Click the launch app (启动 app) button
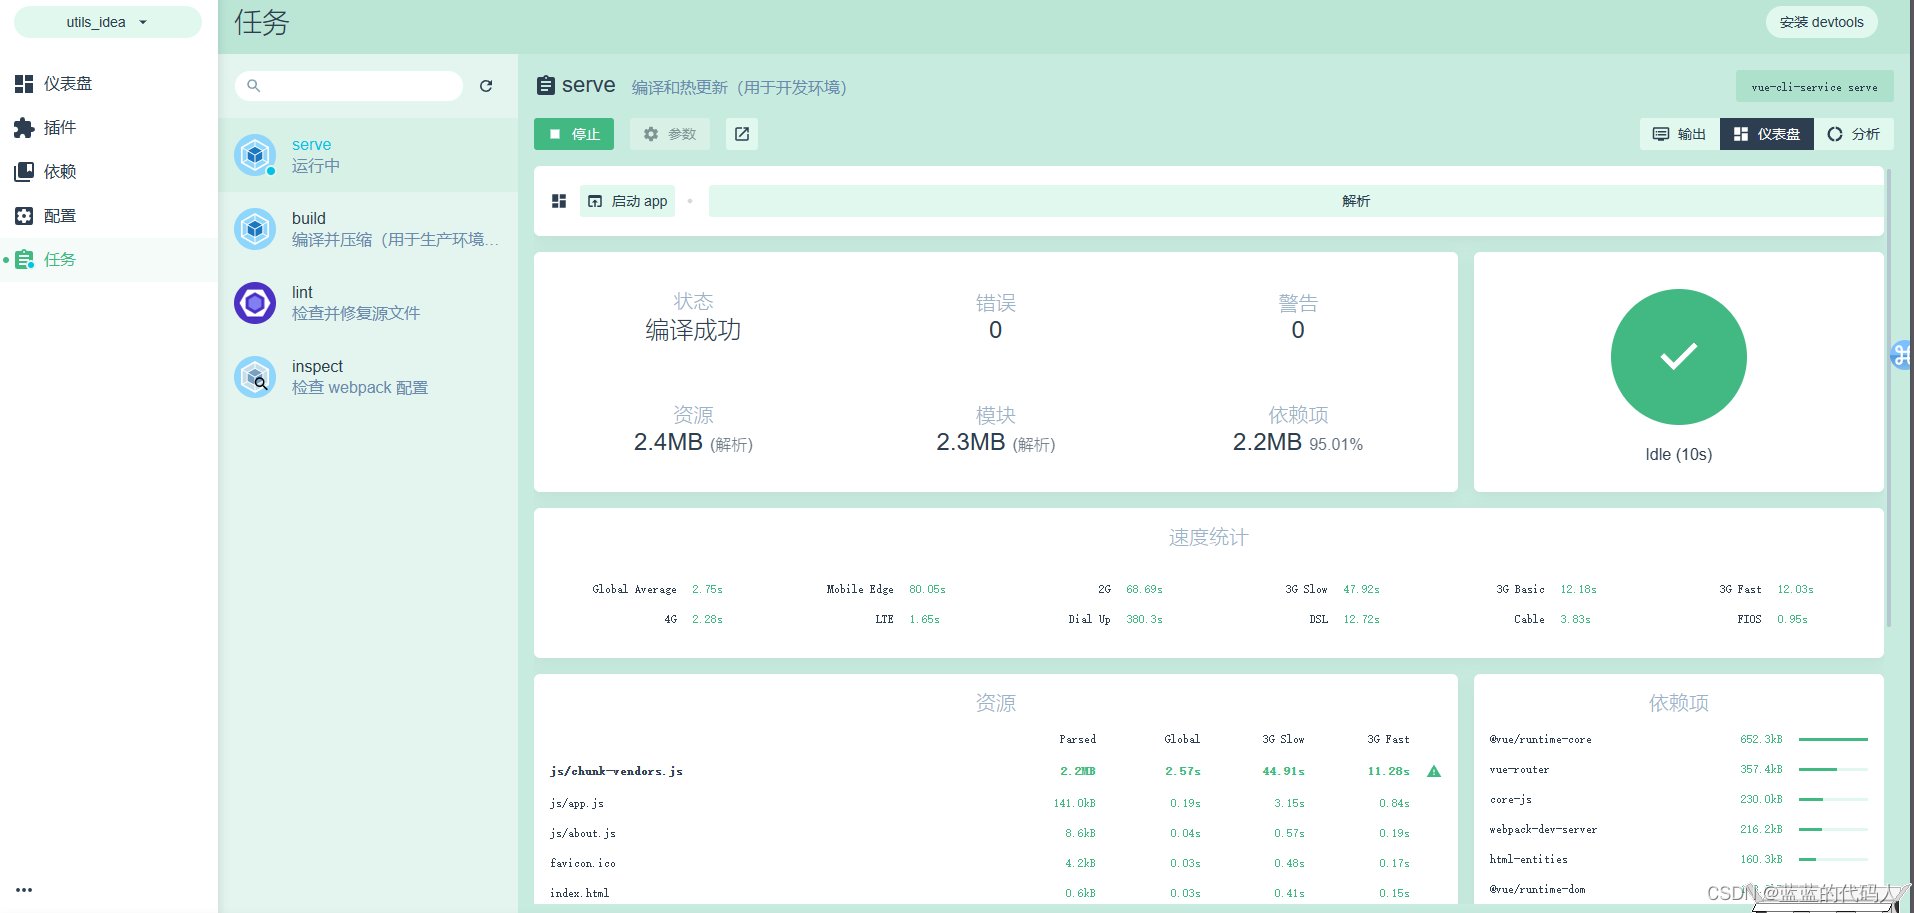This screenshot has width=1914, height=913. click(x=628, y=201)
